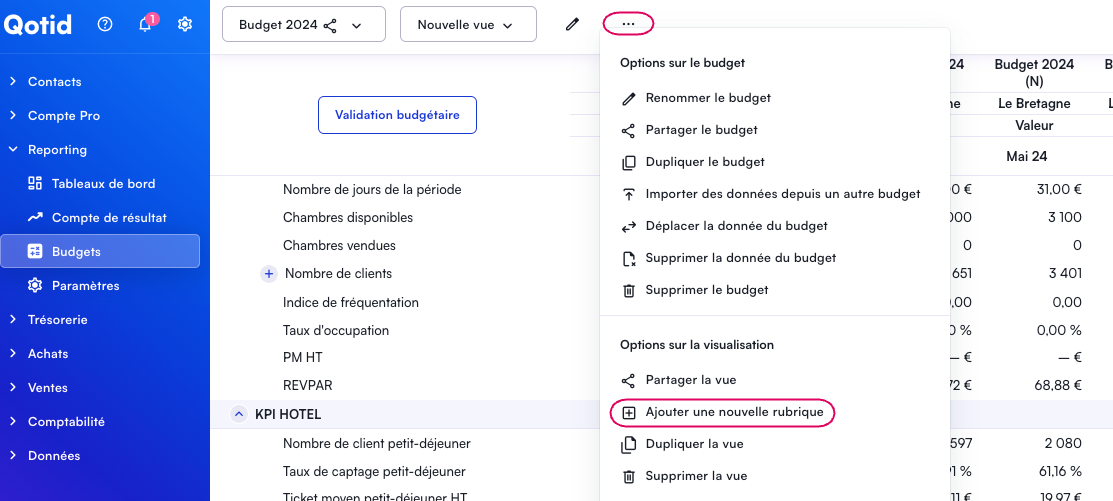Open the help question mark icon

[x=105, y=25]
